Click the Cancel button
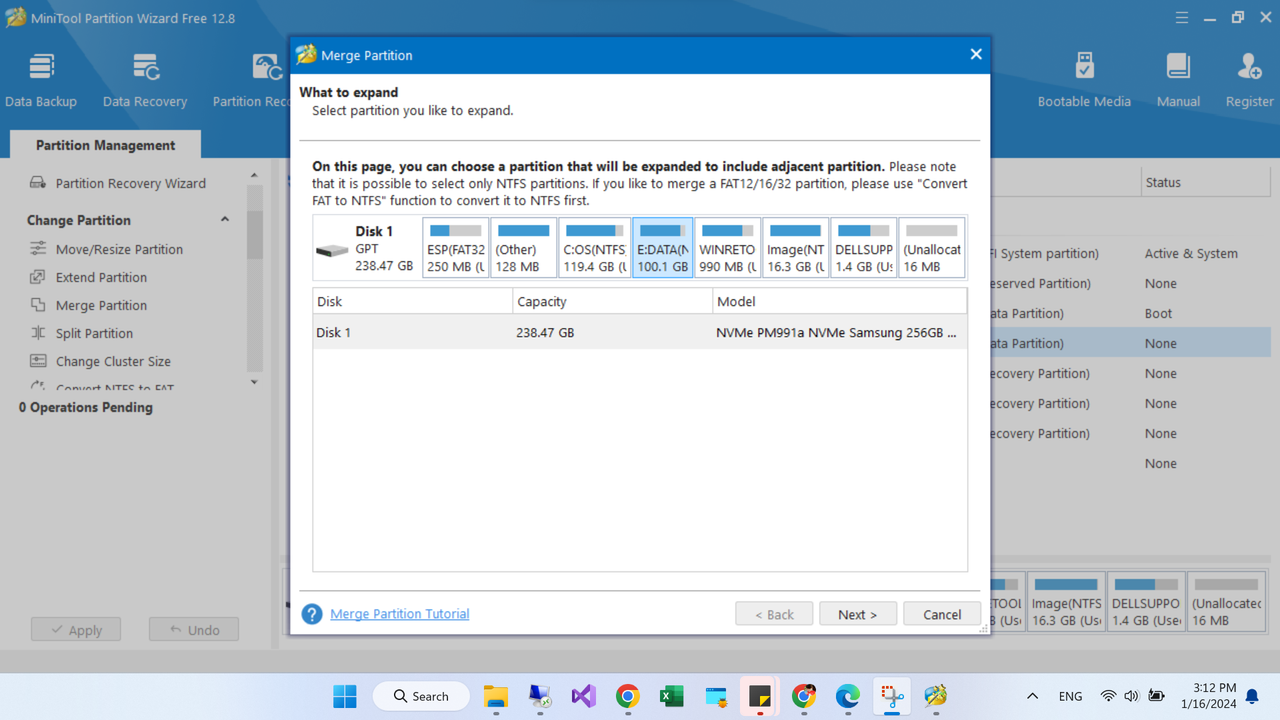 [942, 614]
